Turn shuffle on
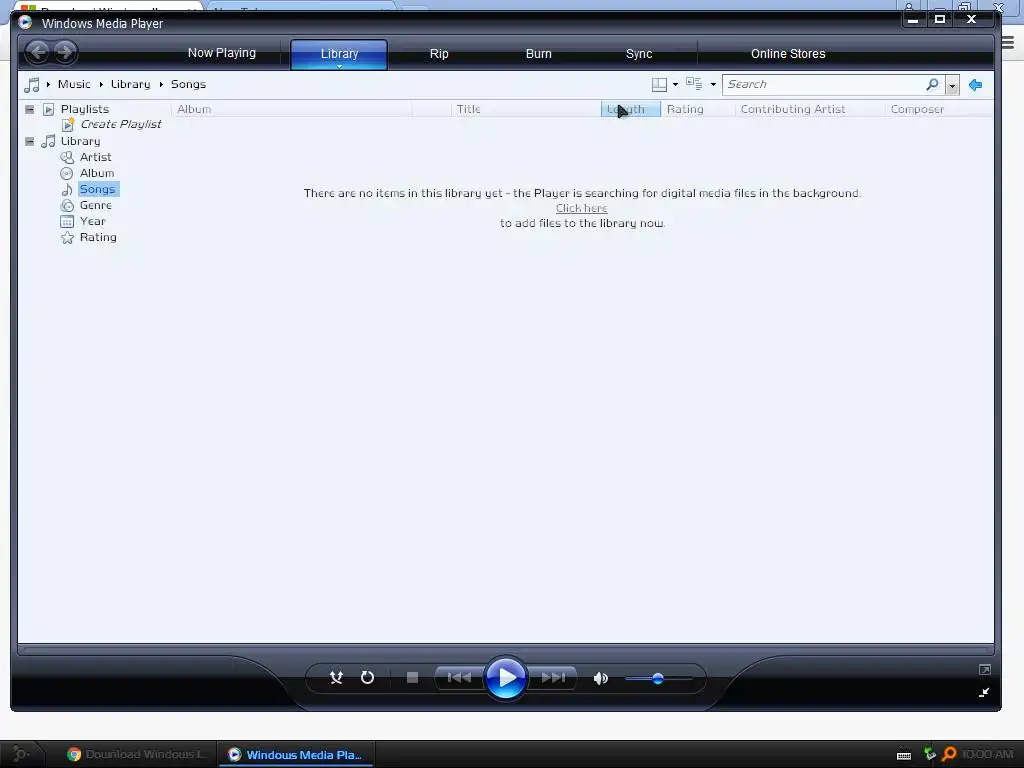Image resolution: width=1024 pixels, height=768 pixels. pos(336,678)
